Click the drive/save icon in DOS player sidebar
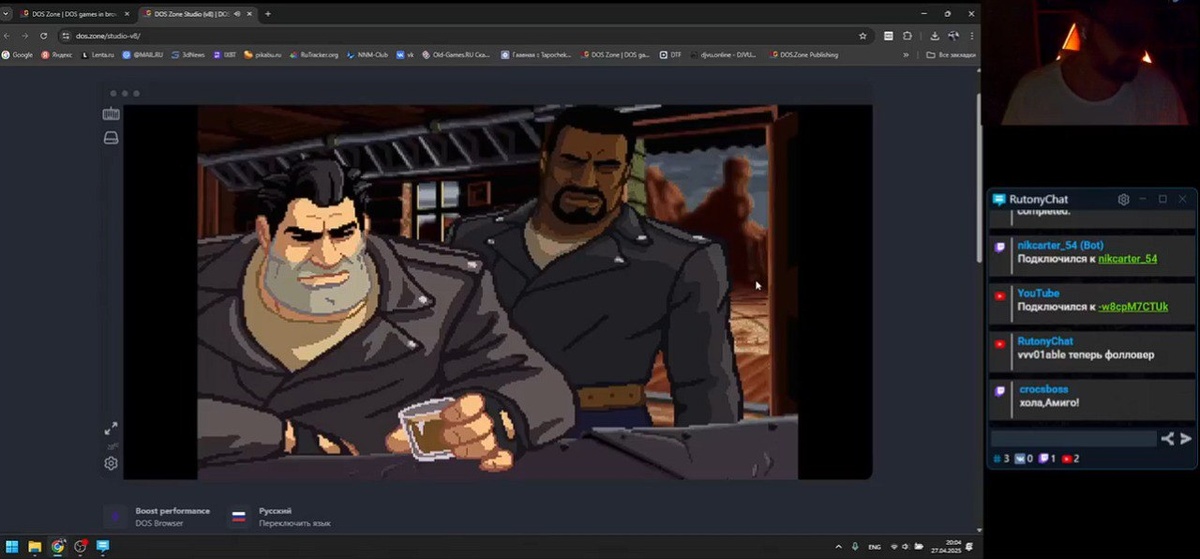 pyautogui.click(x=111, y=138)
